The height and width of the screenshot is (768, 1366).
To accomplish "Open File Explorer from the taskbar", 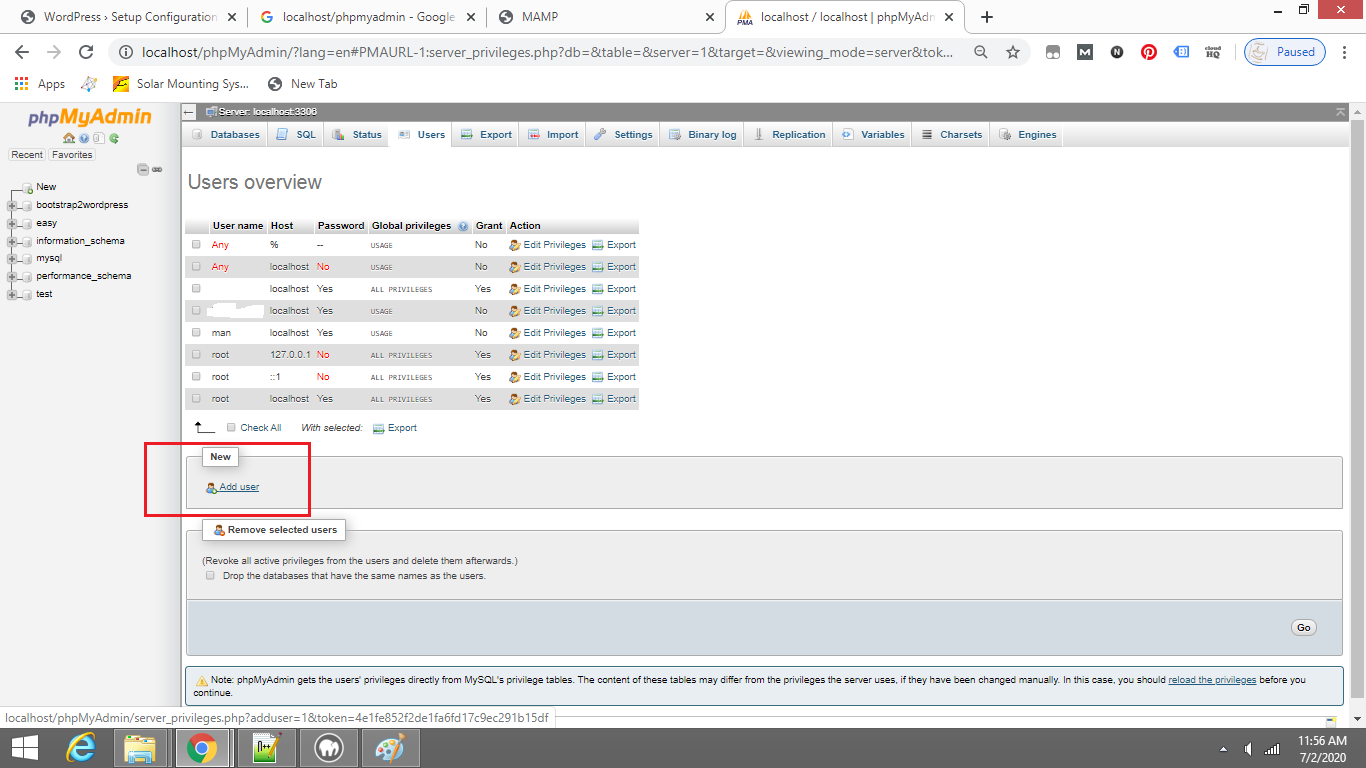I will 141,748.
